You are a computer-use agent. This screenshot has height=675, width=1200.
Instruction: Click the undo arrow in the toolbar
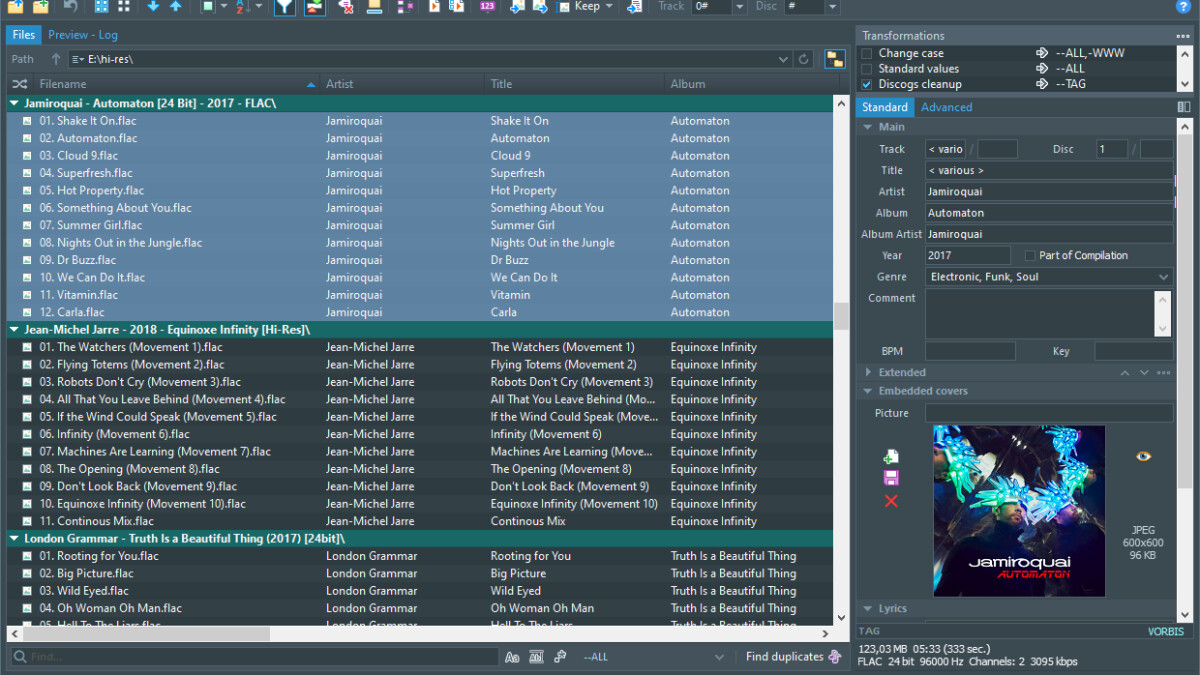point(71,7)
